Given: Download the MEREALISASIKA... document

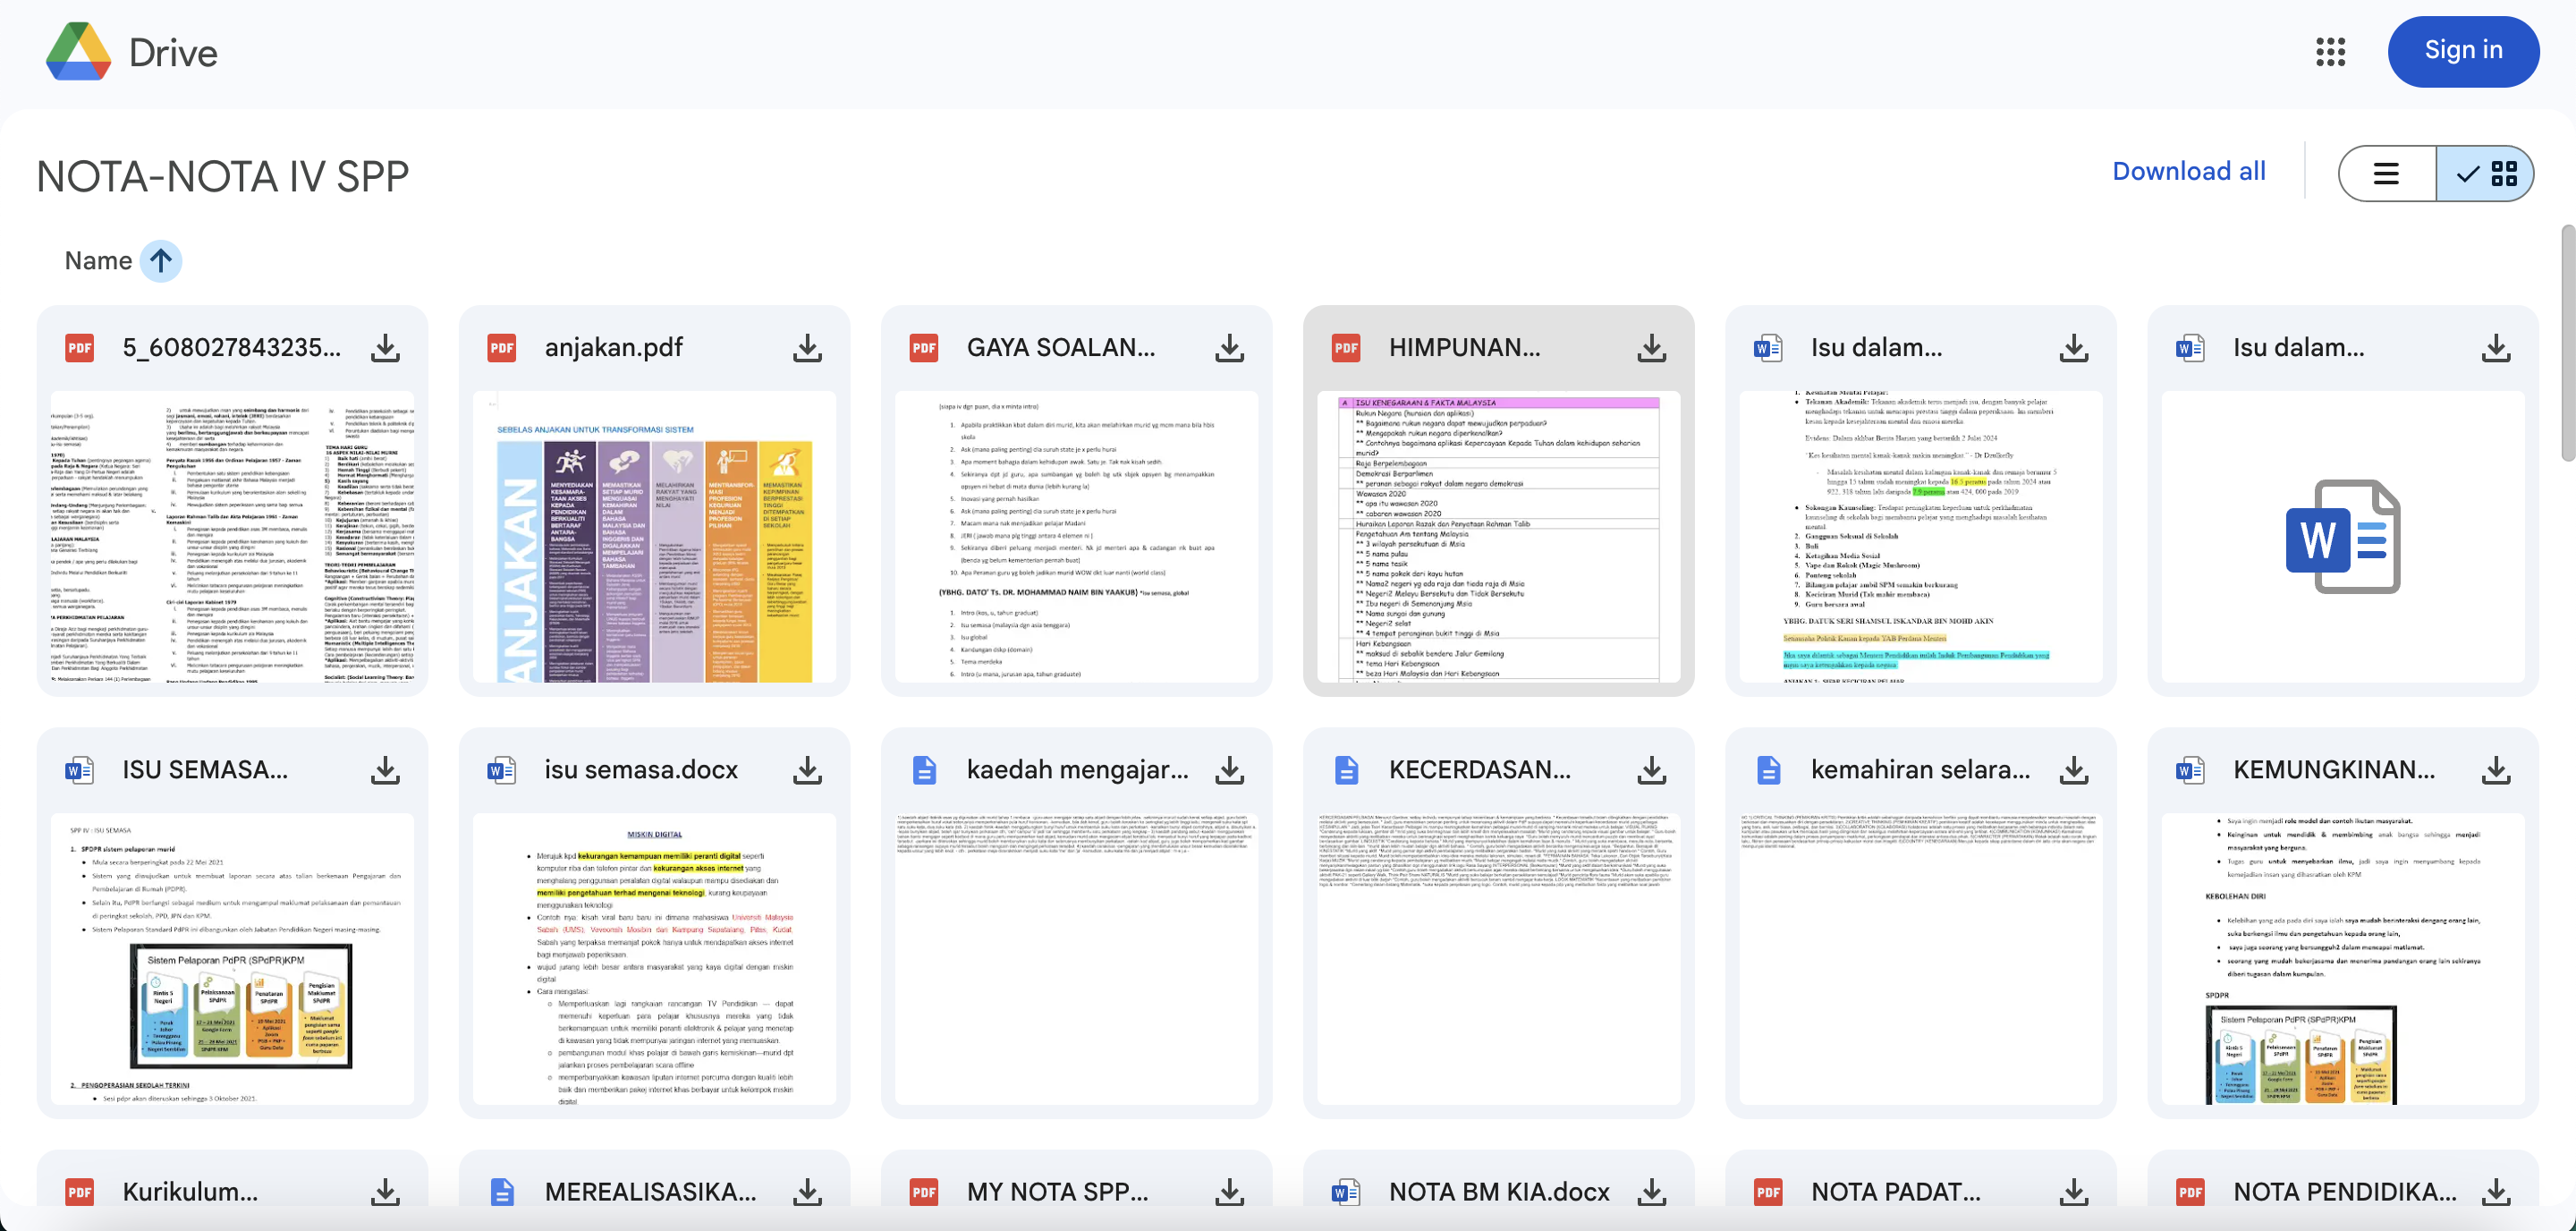Looking at the screenshot, I should point(807,1192).
